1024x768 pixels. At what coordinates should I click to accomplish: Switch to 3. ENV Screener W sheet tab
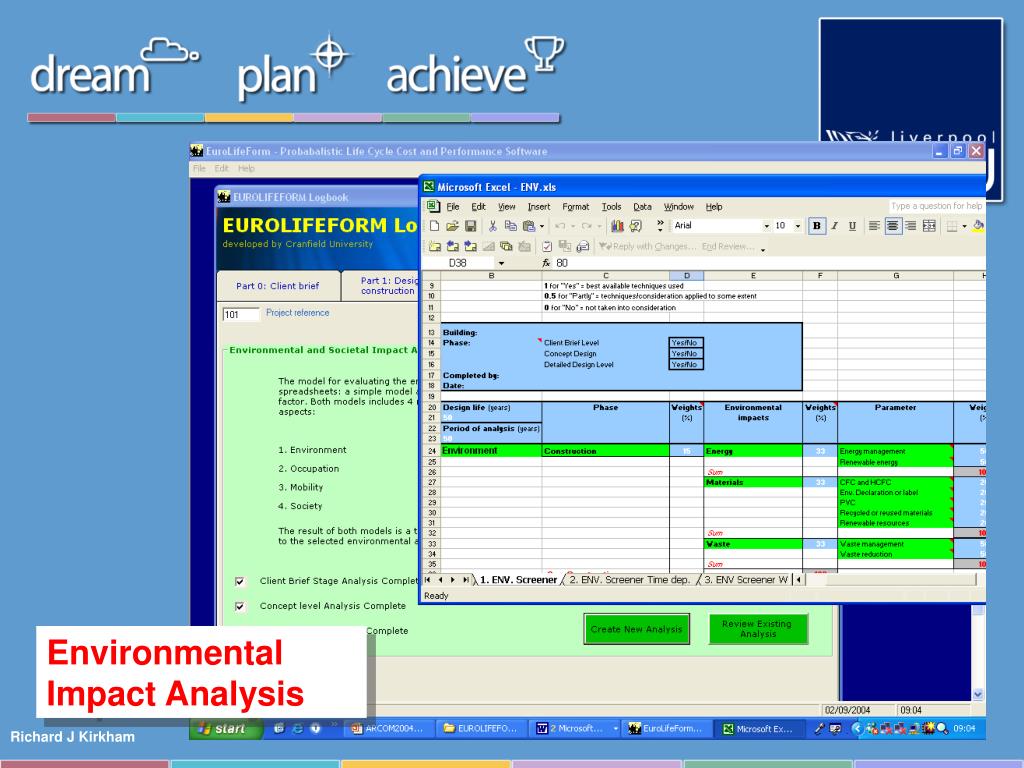746,579
